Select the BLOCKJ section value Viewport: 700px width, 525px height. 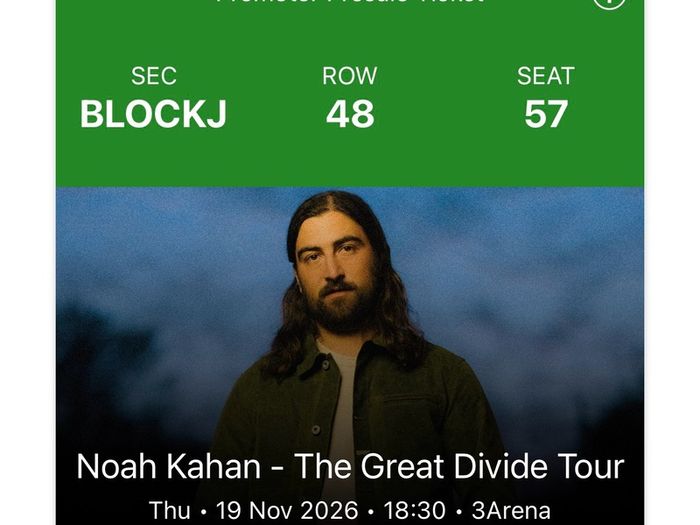154,114
